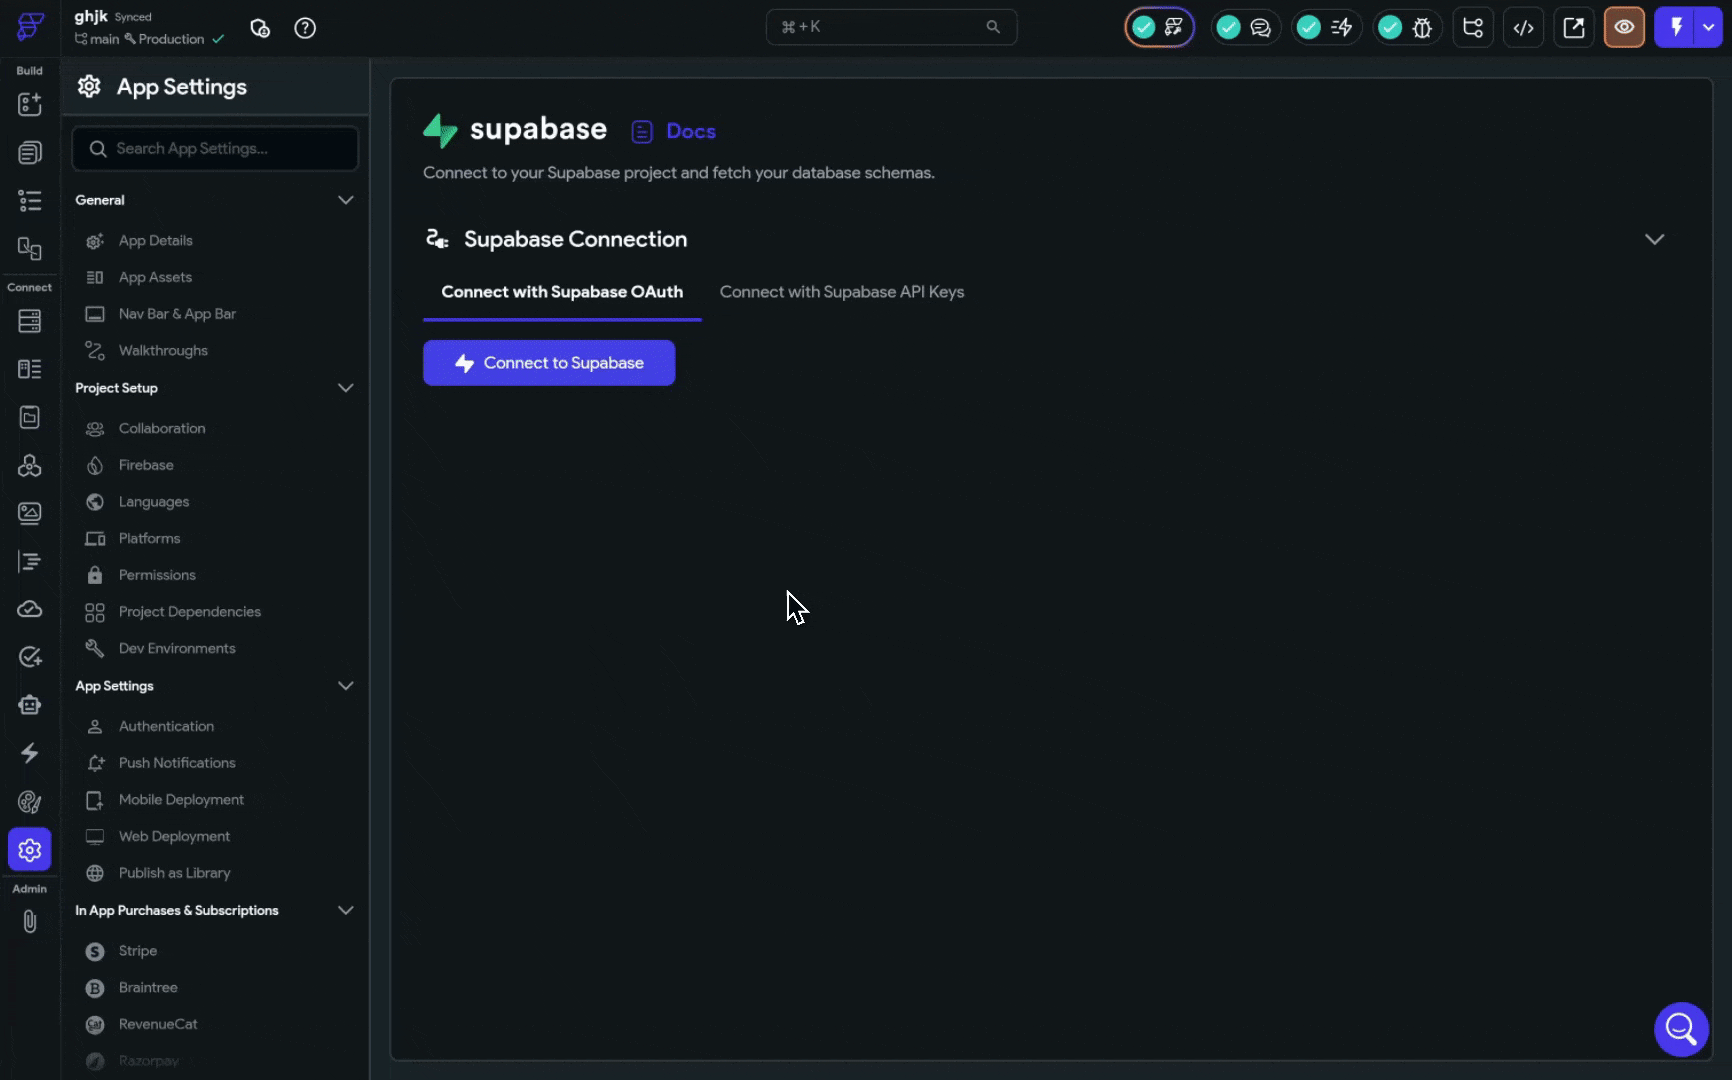
Task: Select the Connect with Supabase OAuth tab
Action: (x=562, y=292)
